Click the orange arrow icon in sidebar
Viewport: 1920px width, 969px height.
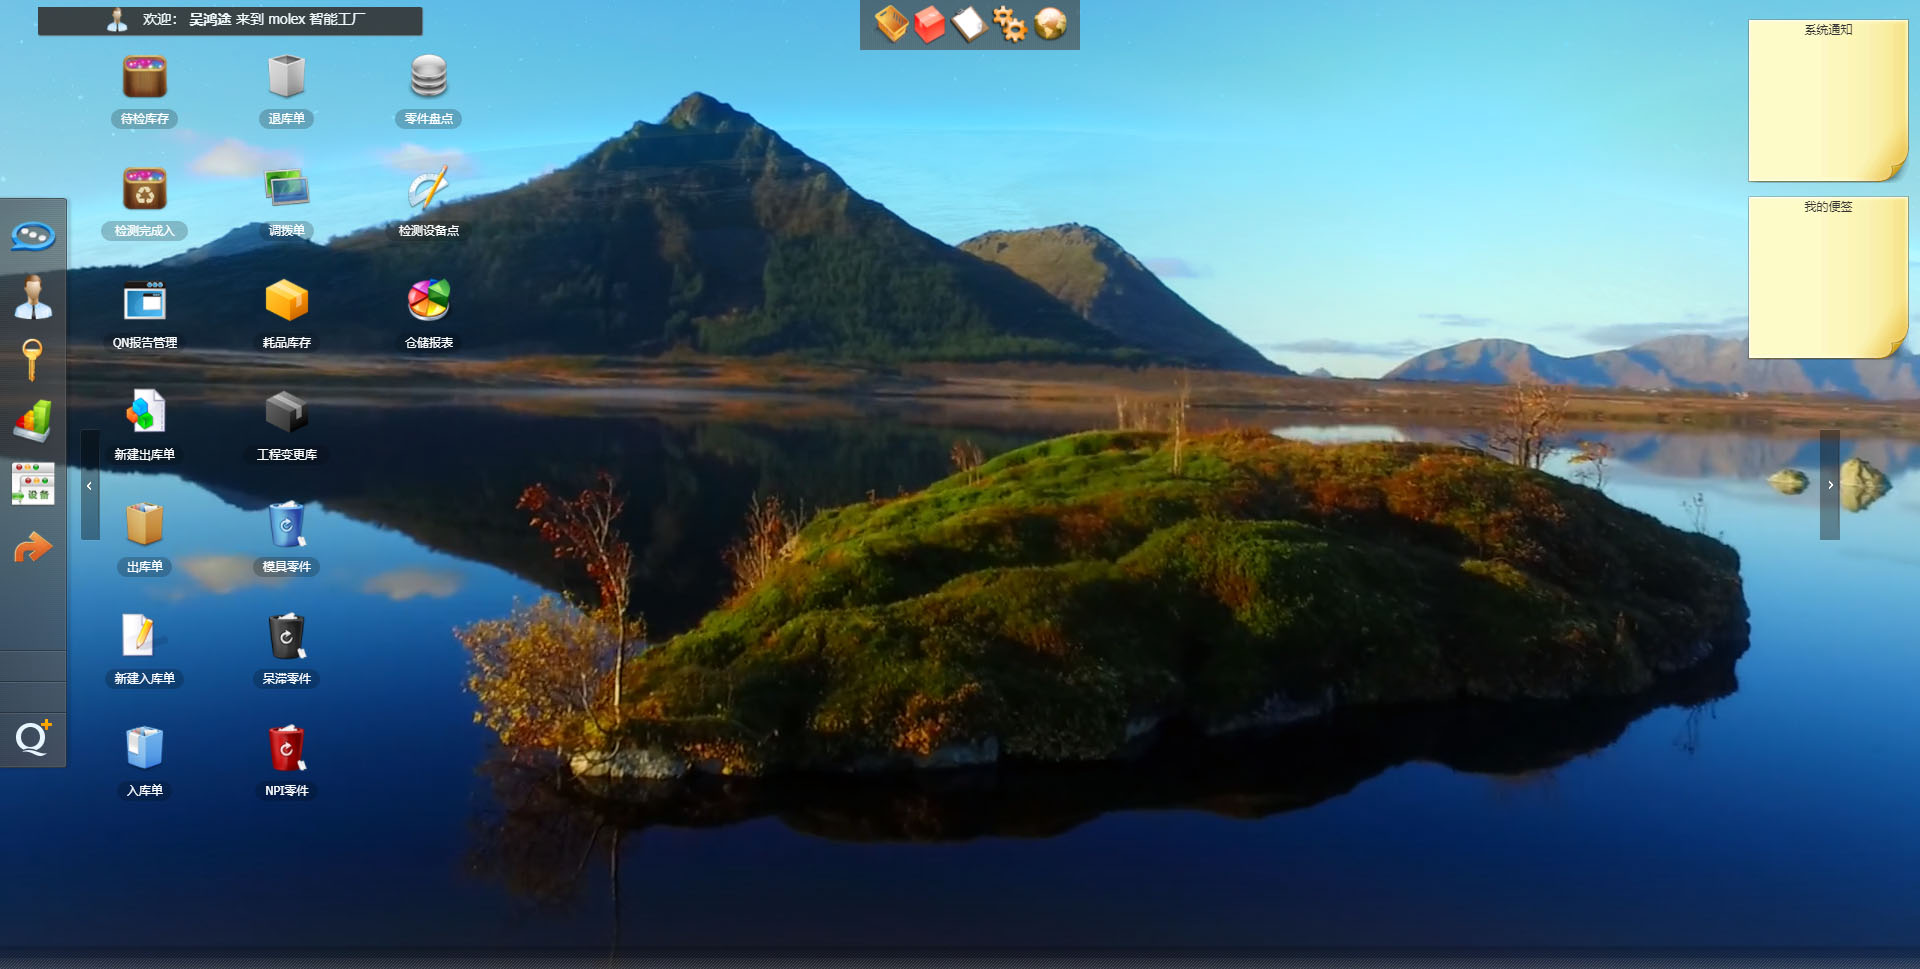tap(33, 547)
